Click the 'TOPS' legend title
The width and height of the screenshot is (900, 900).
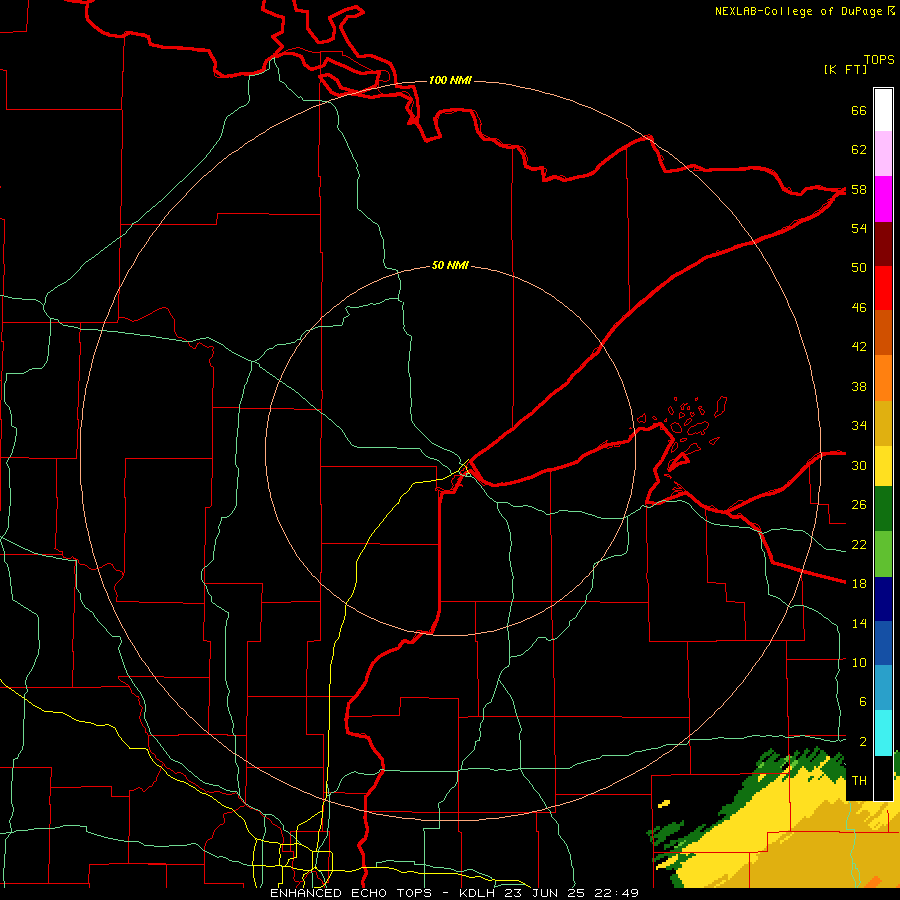[879, 60]
